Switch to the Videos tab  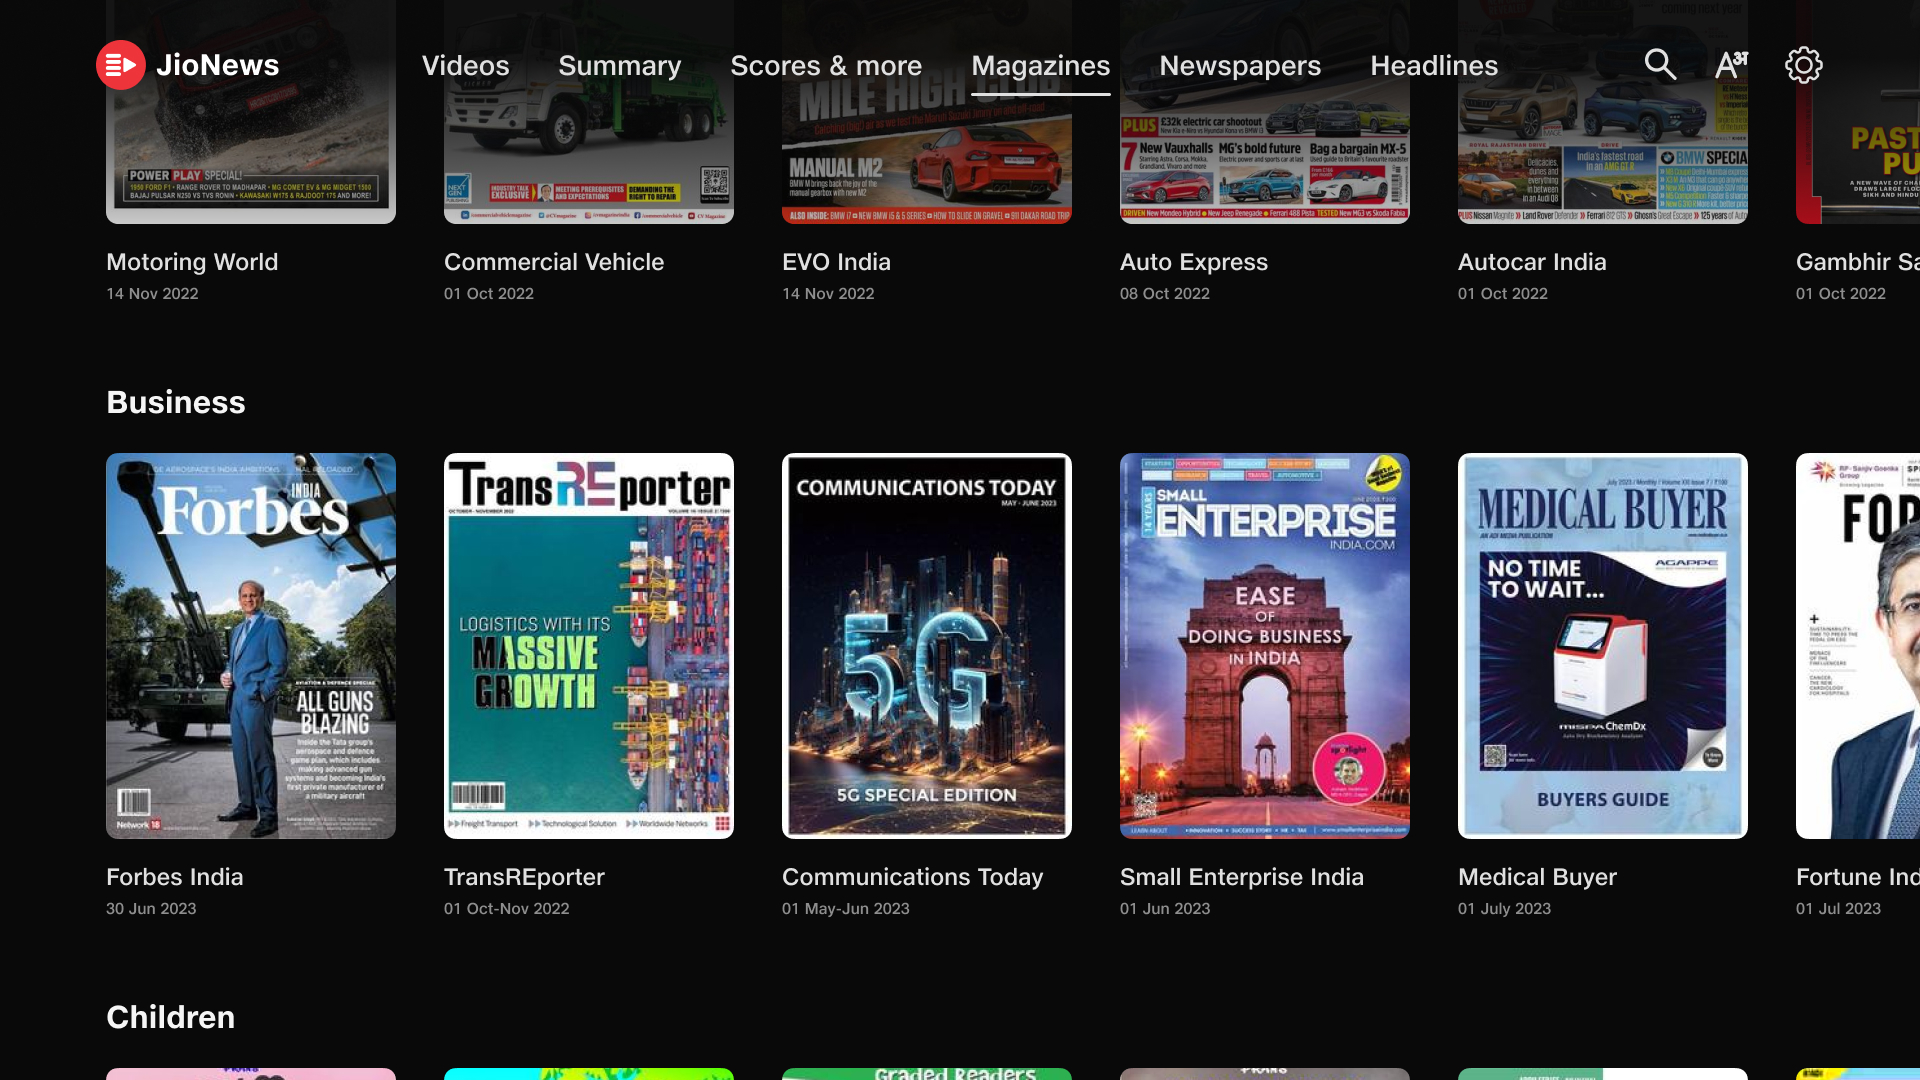pos(465,66)
